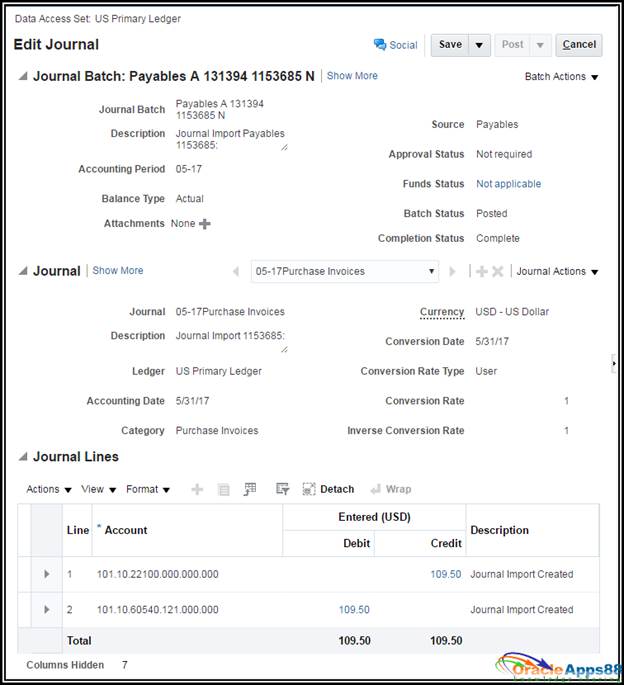Viewport: 624px width, 685px height.
Task: Add a new journal with plus icon
Action: coord(482,272)
